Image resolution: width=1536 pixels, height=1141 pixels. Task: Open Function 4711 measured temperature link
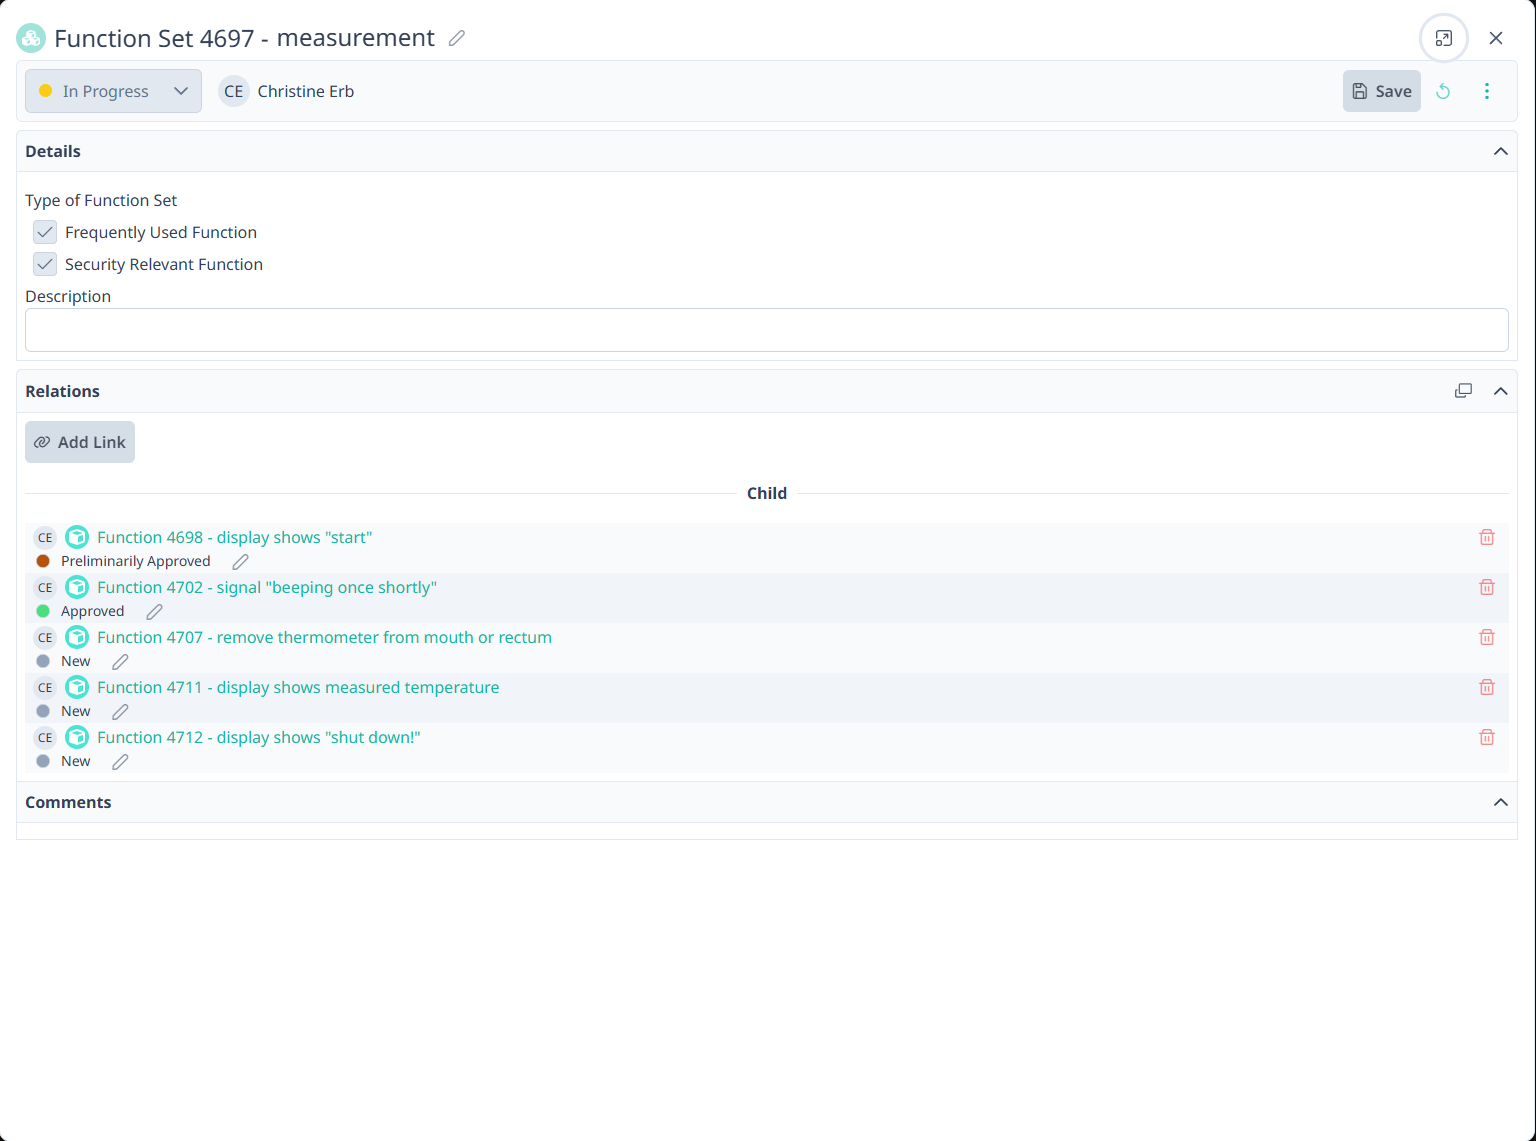pyautogui.click(x=298, y=687)
